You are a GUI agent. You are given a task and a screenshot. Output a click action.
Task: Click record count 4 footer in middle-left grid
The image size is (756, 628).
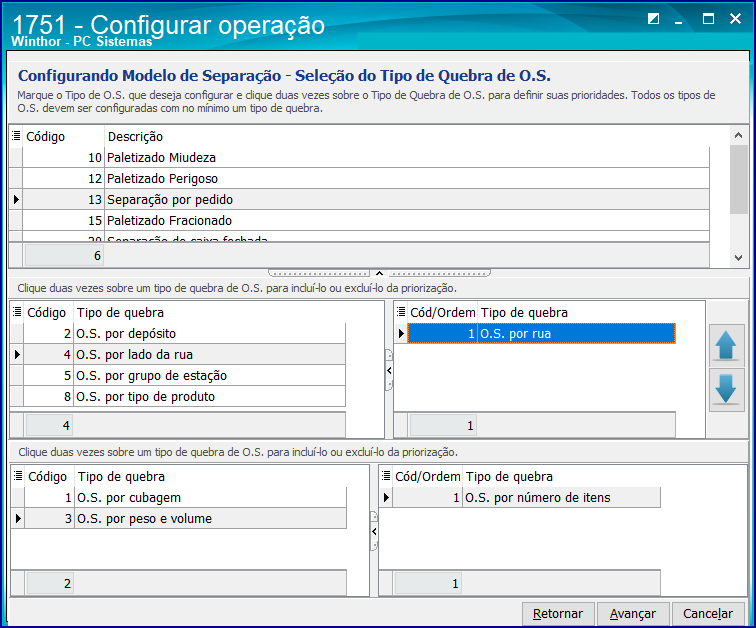pos(49,426)
